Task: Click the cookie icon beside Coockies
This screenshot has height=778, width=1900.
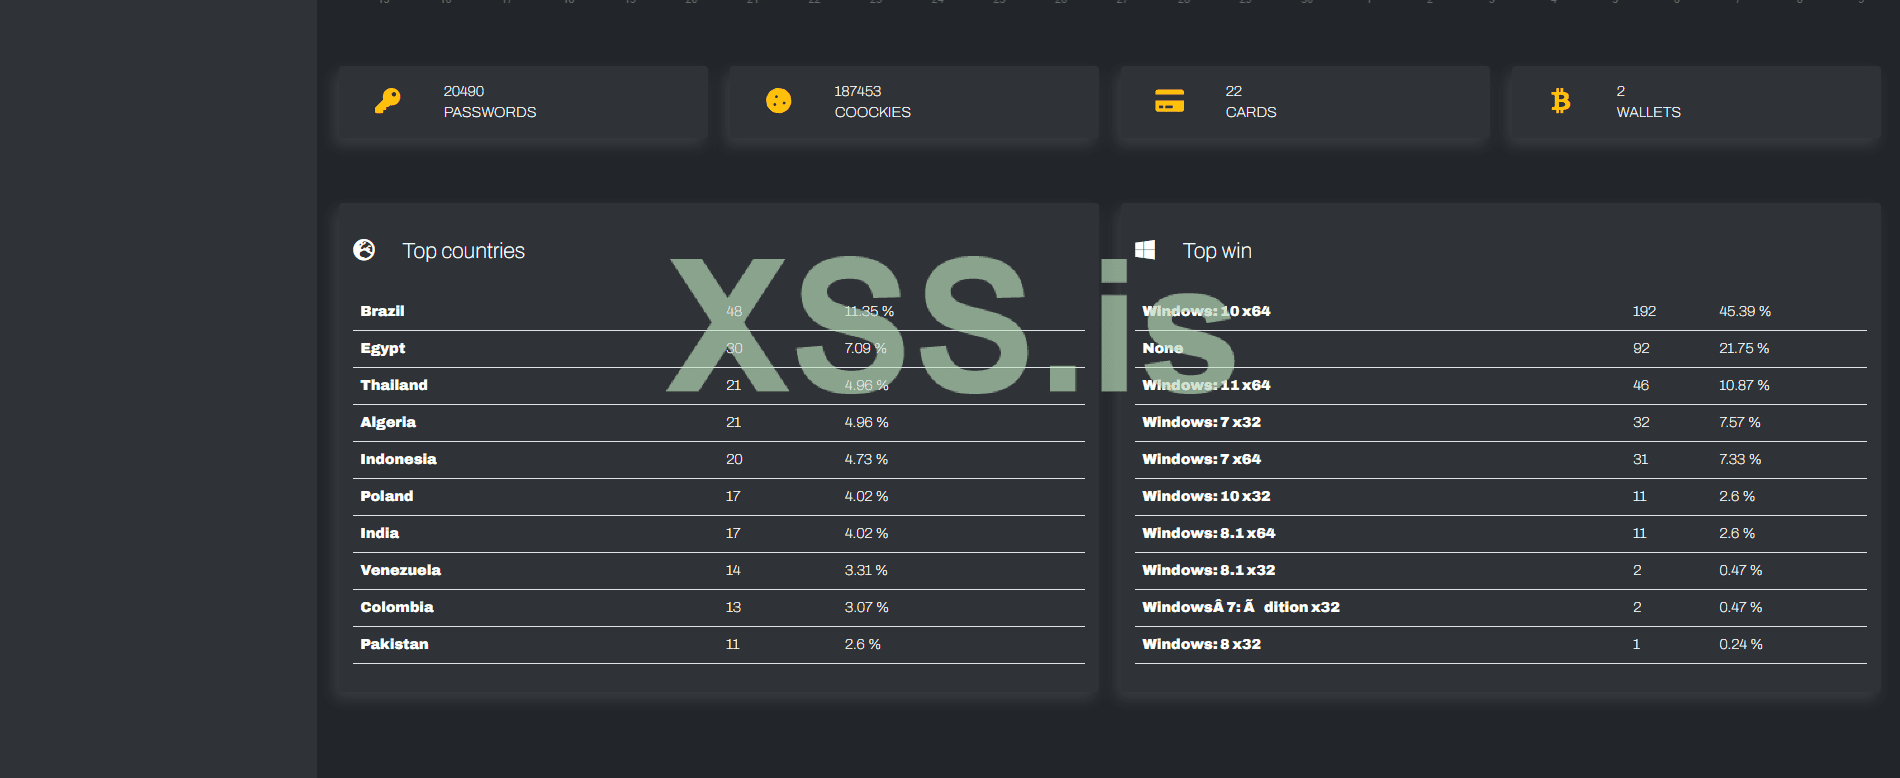Action: coord(779,101)
